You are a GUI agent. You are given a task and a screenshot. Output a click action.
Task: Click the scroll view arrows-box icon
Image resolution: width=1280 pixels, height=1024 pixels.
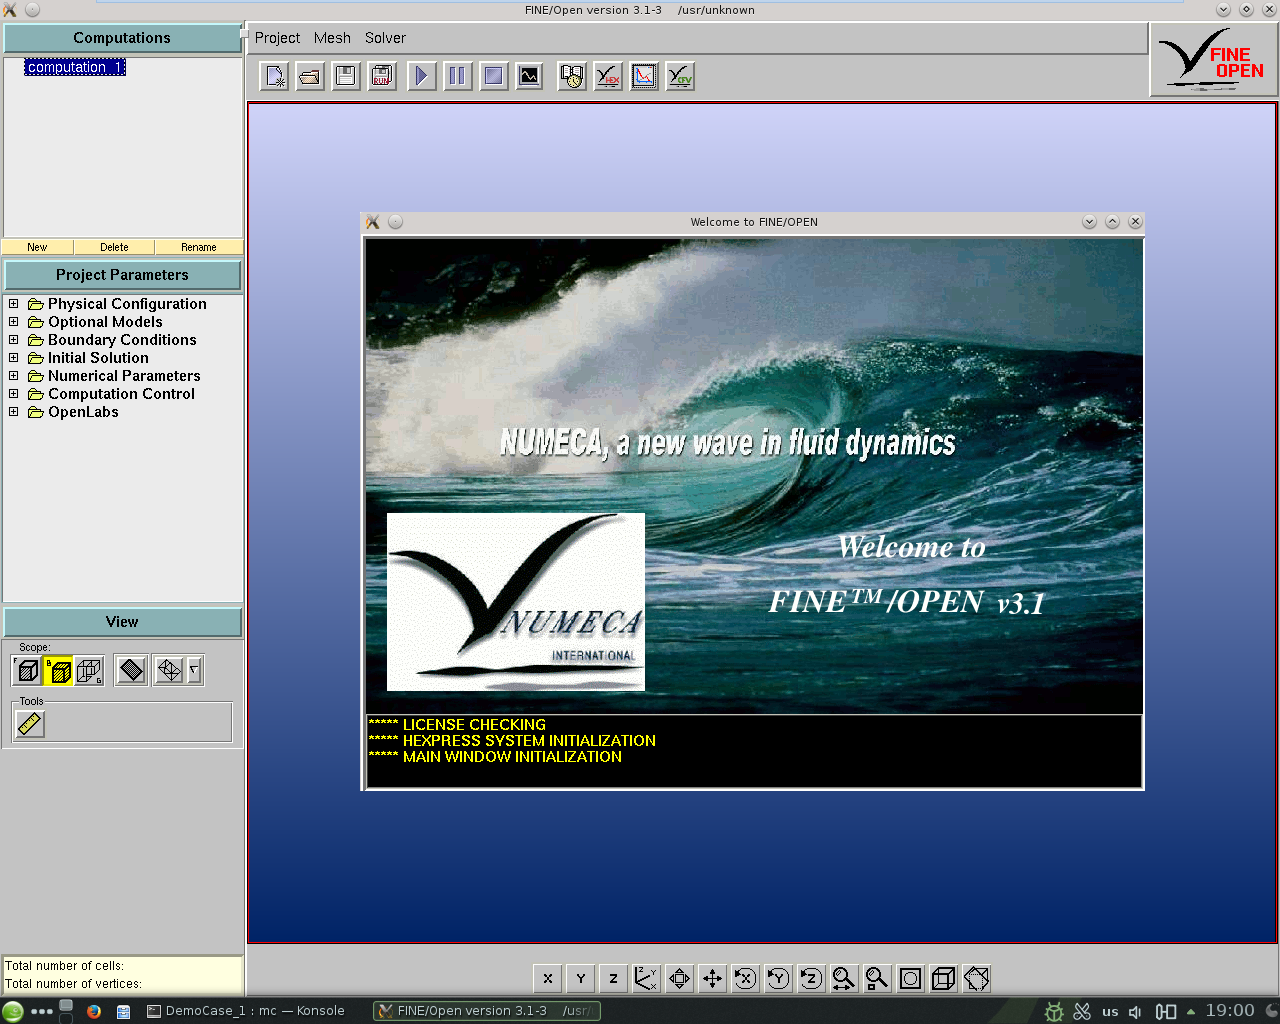[x=680, y=978]
